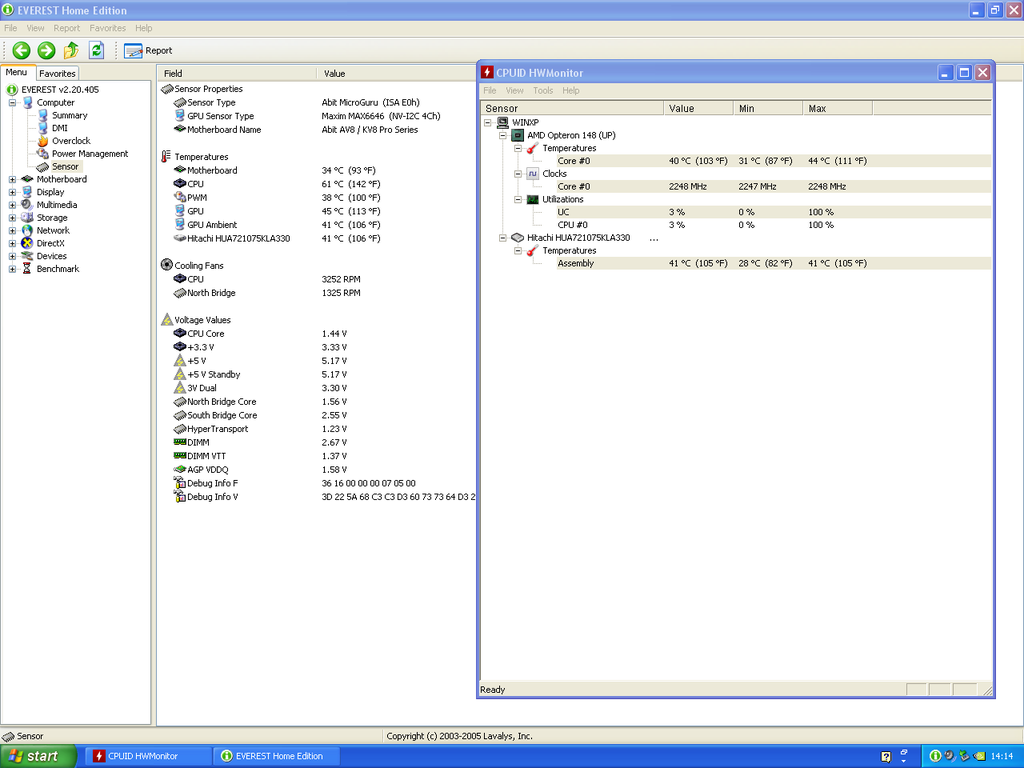Click the Up folder toolbar icon
The image size is (1024, 768).
71,50
